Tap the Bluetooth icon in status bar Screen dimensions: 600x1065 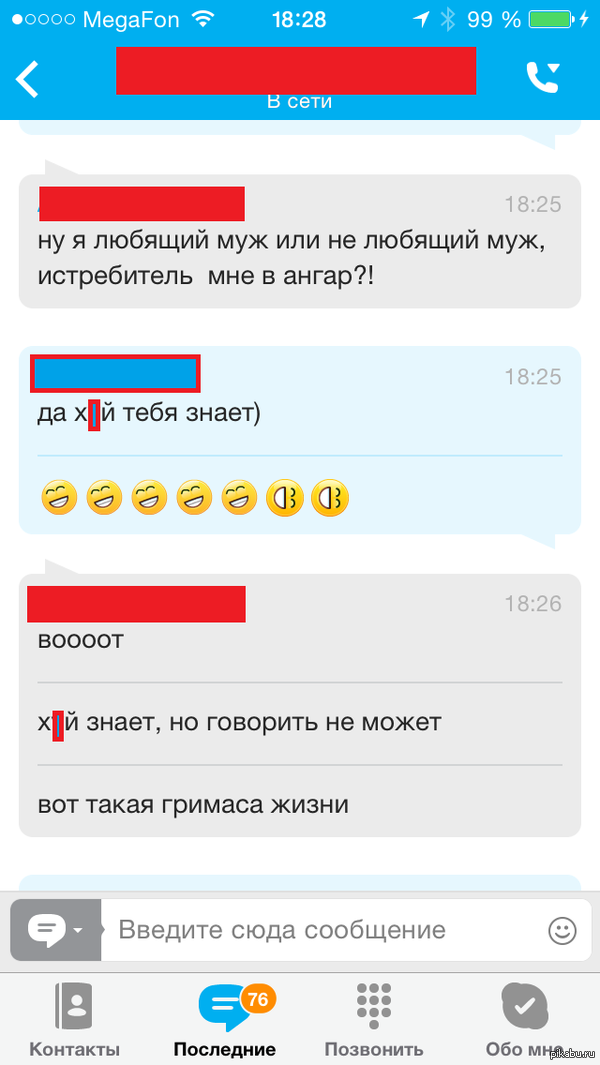[x=447, y=20]
